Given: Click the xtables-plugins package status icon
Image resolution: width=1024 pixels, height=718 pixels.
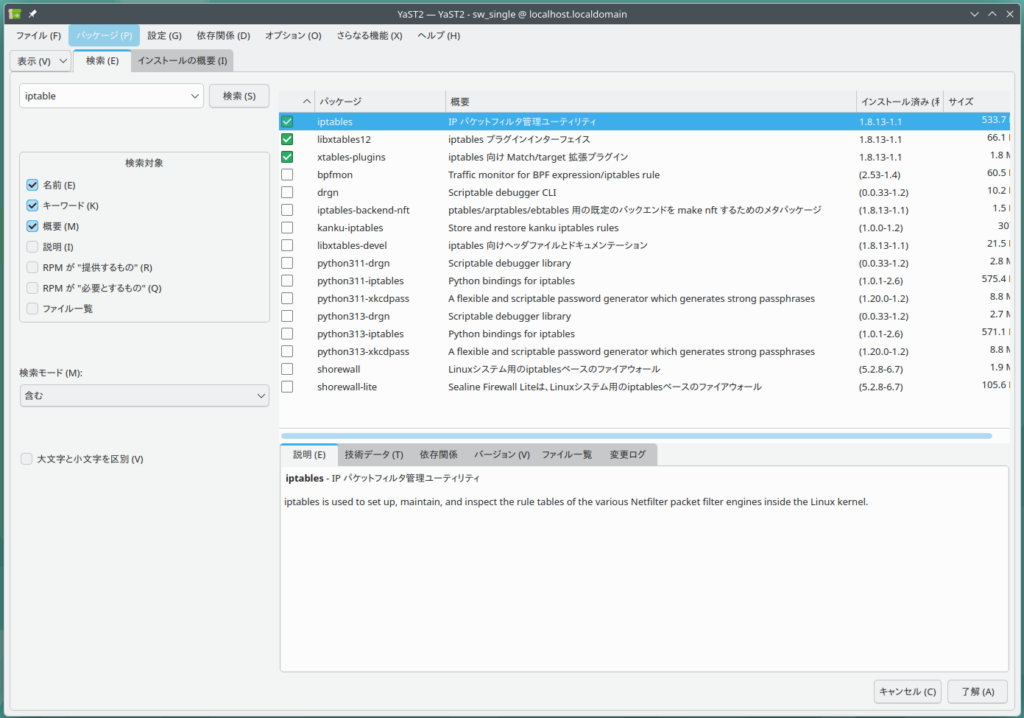Looking at the screenshot, I should pos(287,157).
